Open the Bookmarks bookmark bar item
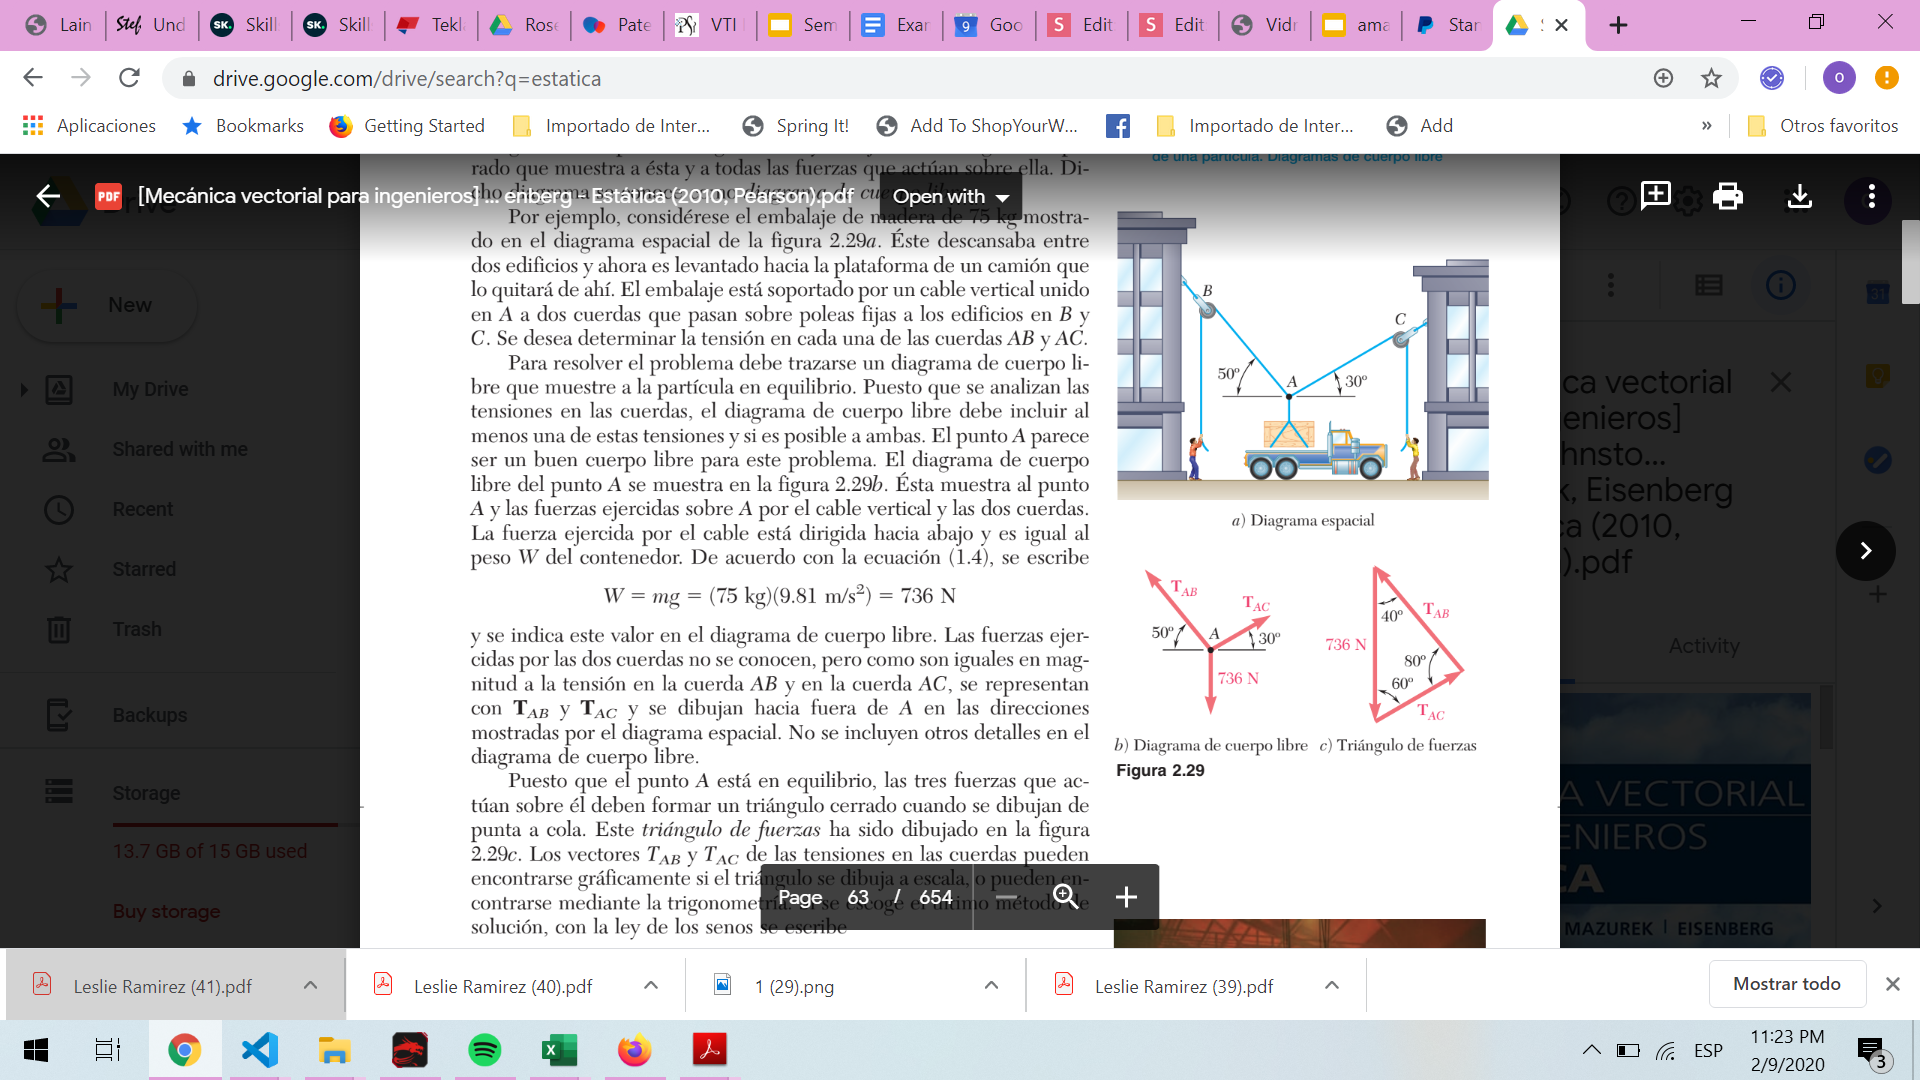This screenshot has width=1920, height=1080. [x=243, y=126]
